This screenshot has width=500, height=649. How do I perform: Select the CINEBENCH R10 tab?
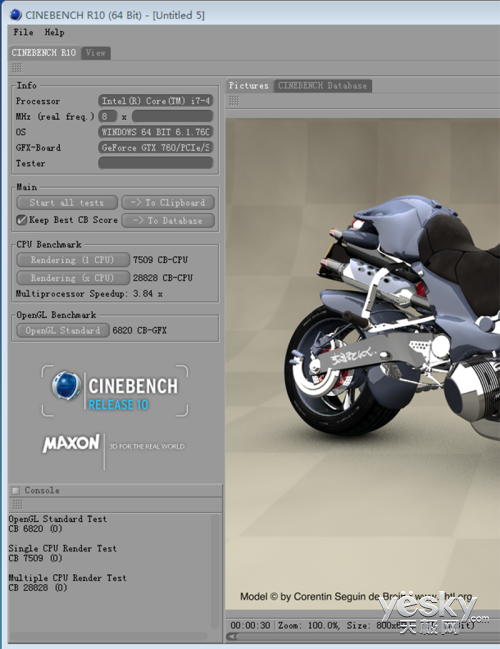tap(44, 53)
